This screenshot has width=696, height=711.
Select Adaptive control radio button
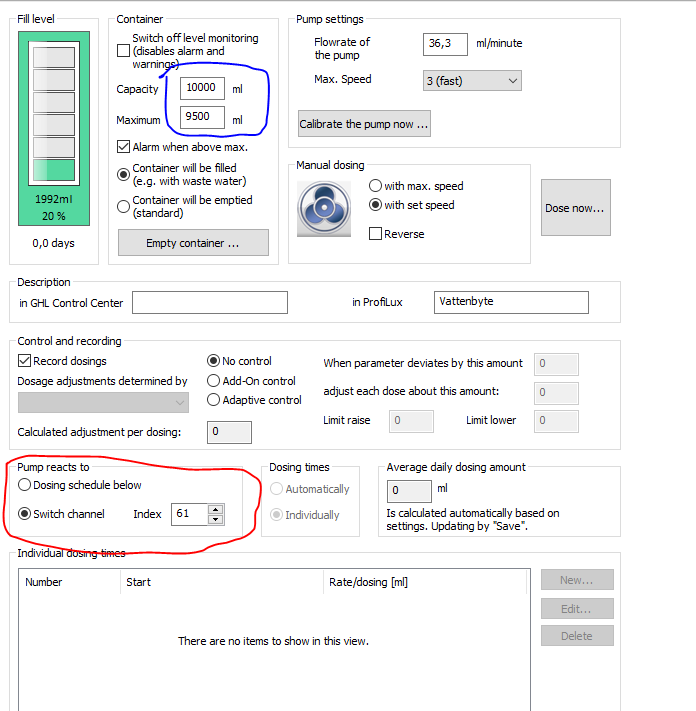pos(213,399)
